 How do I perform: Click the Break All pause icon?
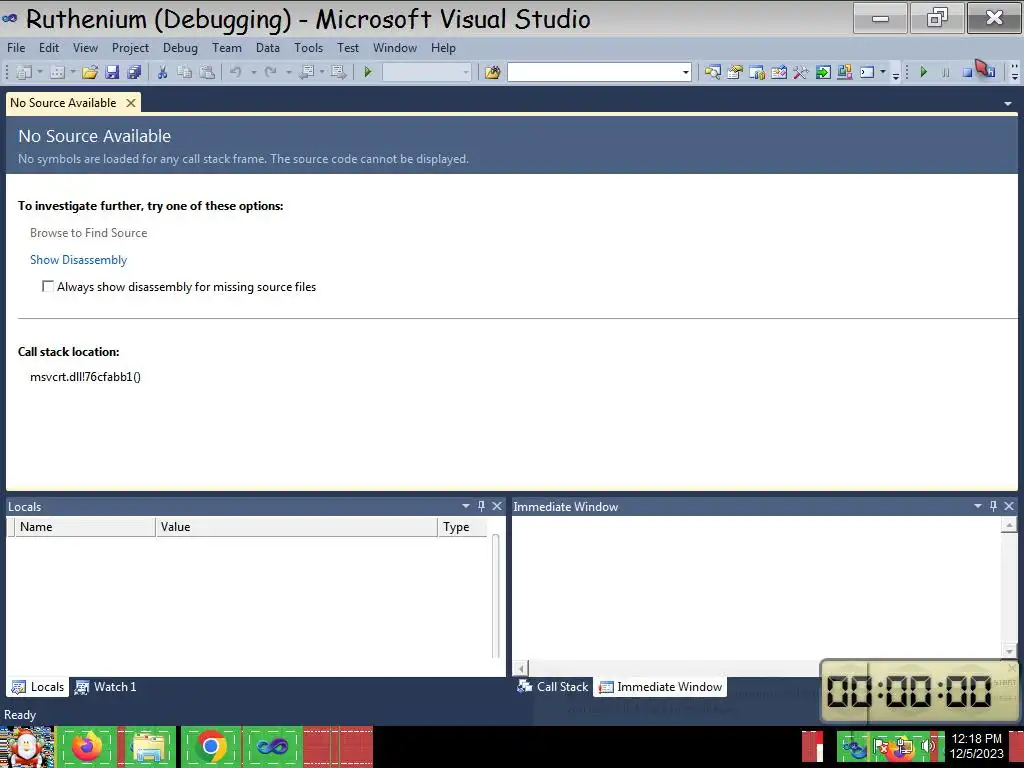[x=946, y=72]
